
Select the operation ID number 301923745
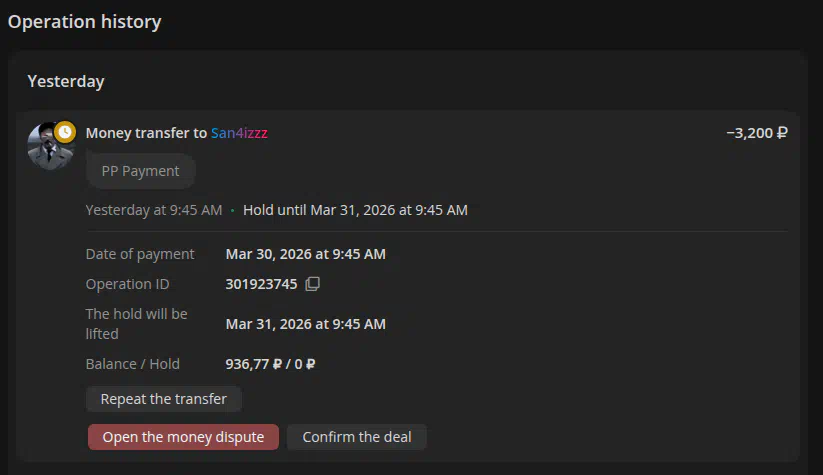261,284
